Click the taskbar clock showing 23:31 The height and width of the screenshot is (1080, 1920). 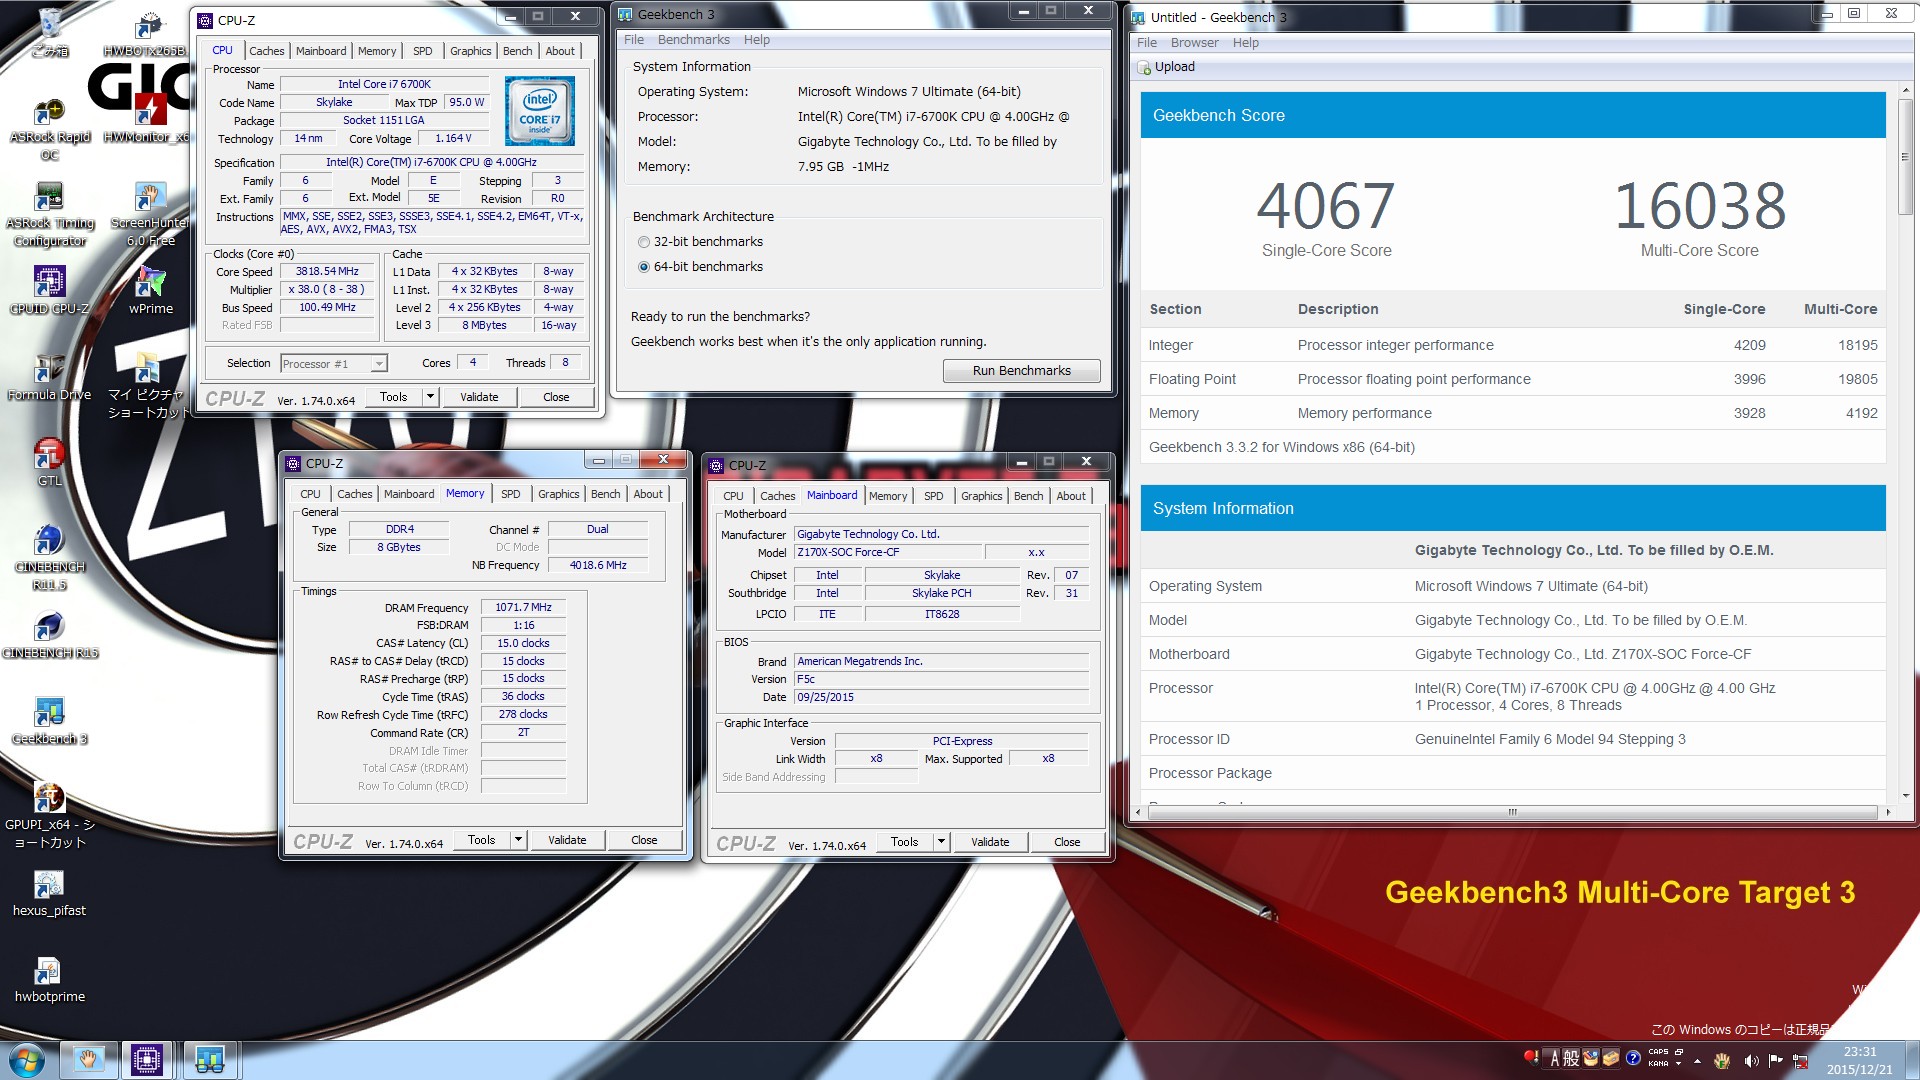tap(1859, 1060)
